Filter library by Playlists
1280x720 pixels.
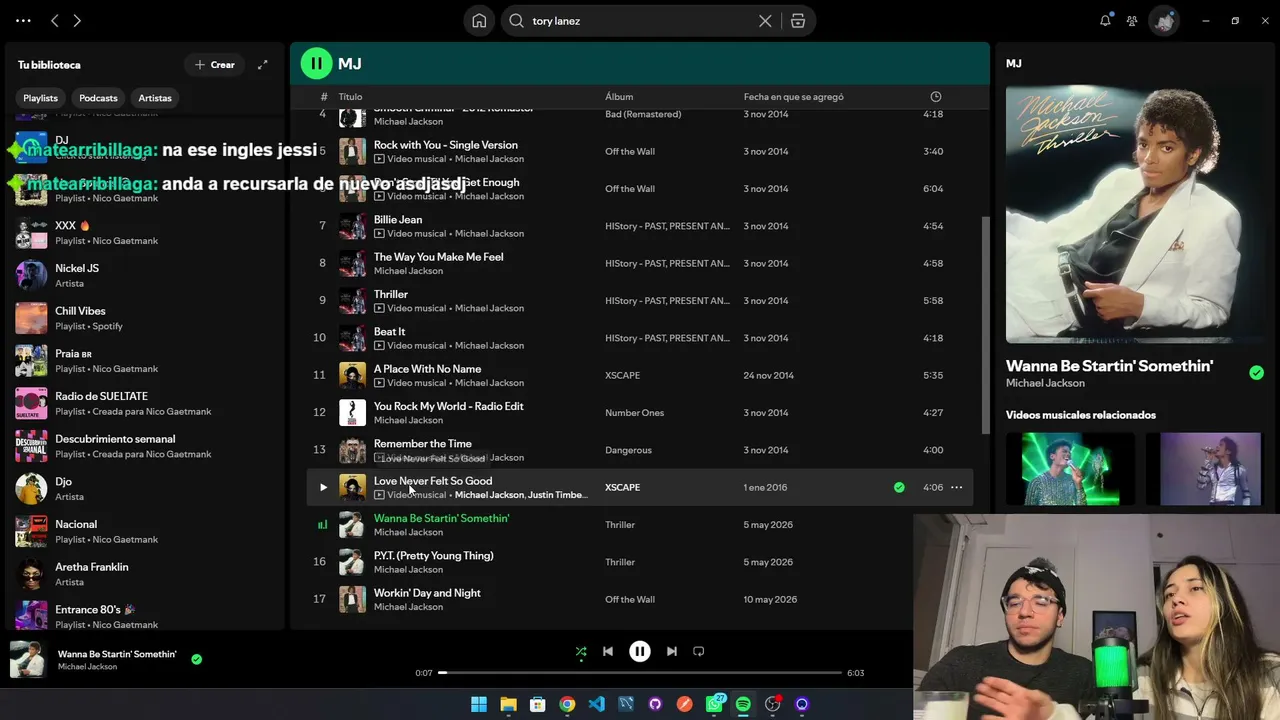41,98
